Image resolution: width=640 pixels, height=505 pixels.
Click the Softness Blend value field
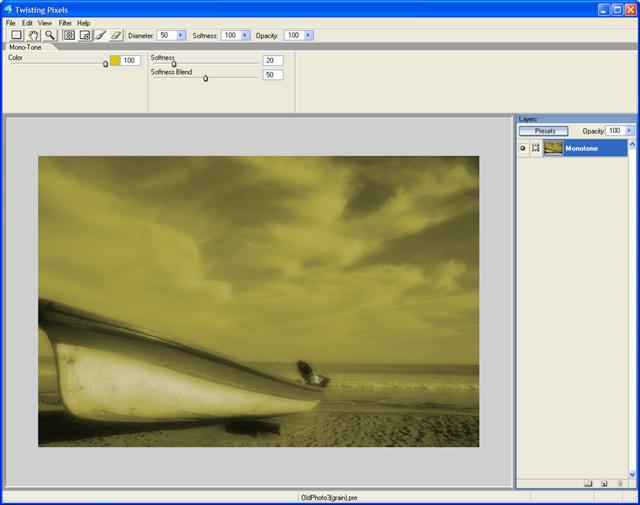272,75
